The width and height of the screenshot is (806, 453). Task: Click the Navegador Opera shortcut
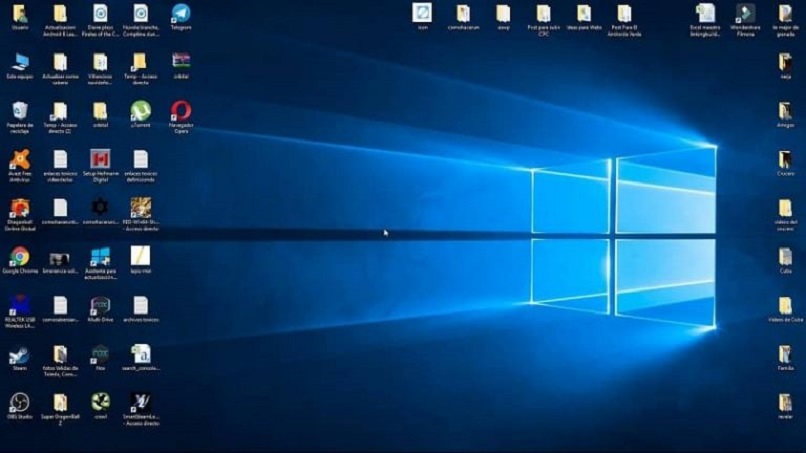pyautogui.click(x=181, y=110)
